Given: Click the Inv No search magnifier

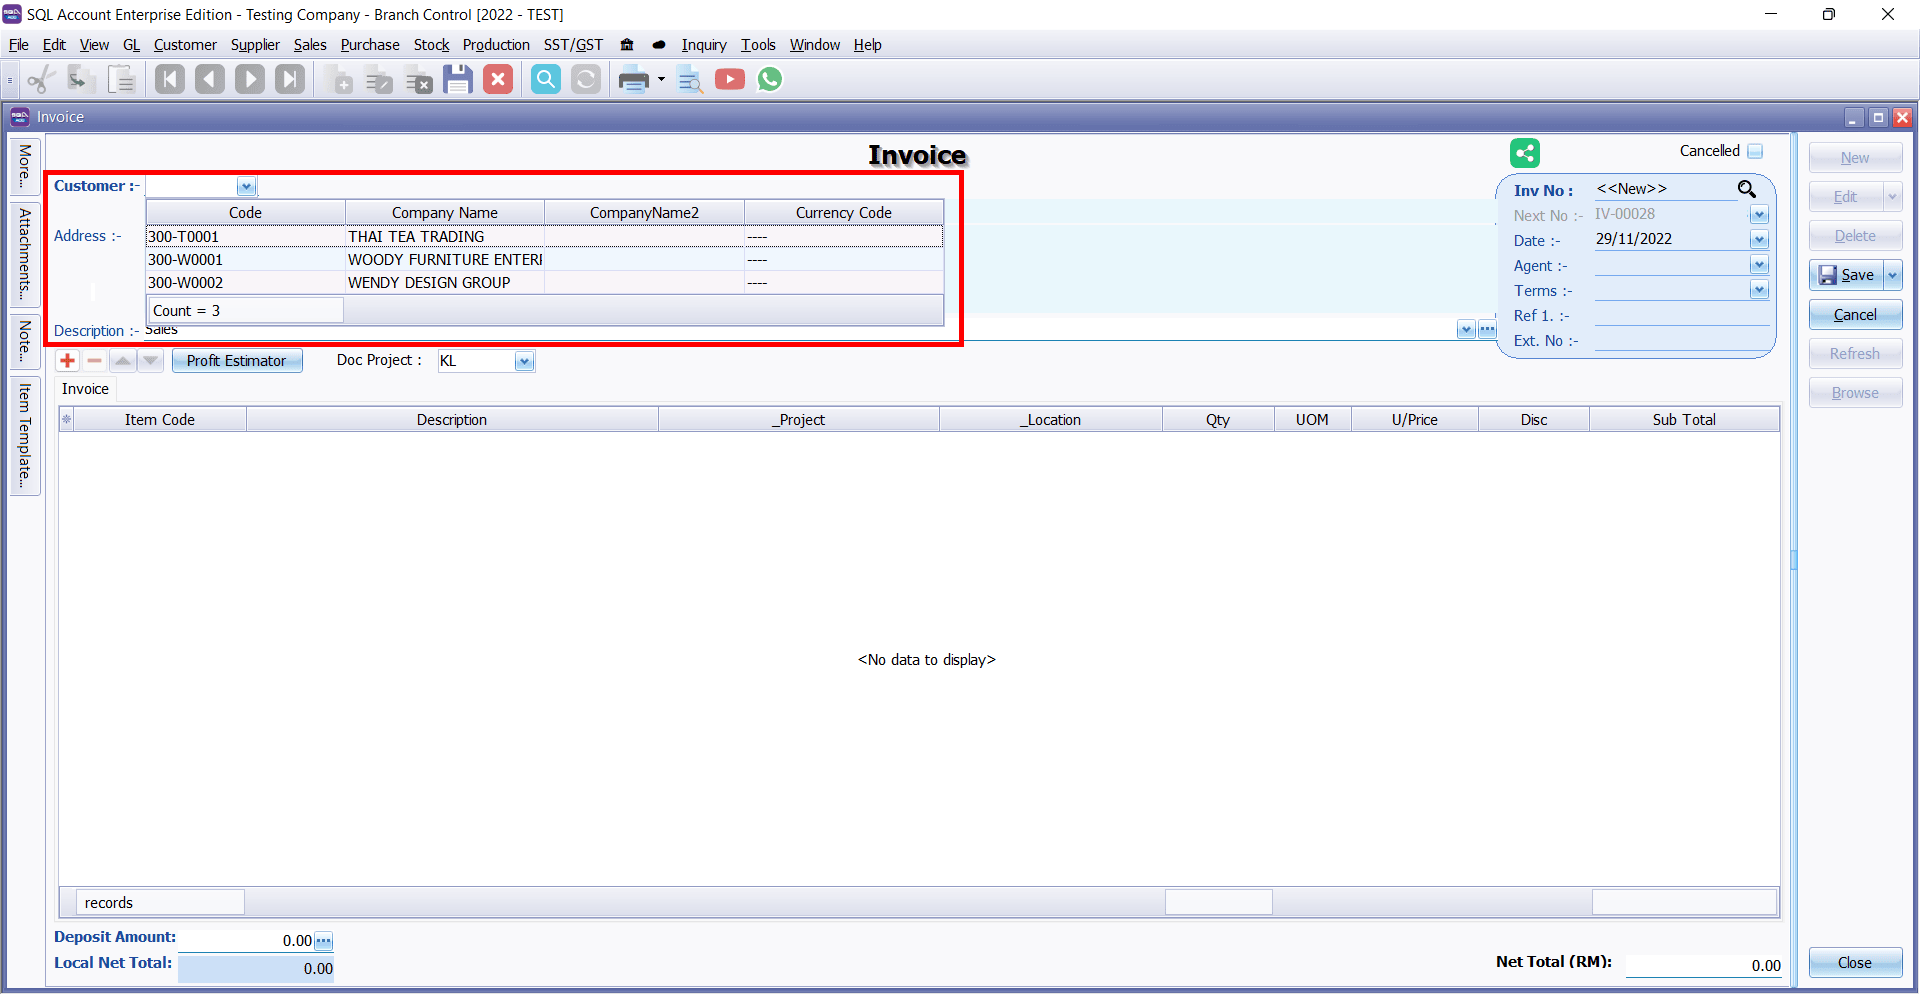Looking at the screenshot, I should pos(1747,189).
